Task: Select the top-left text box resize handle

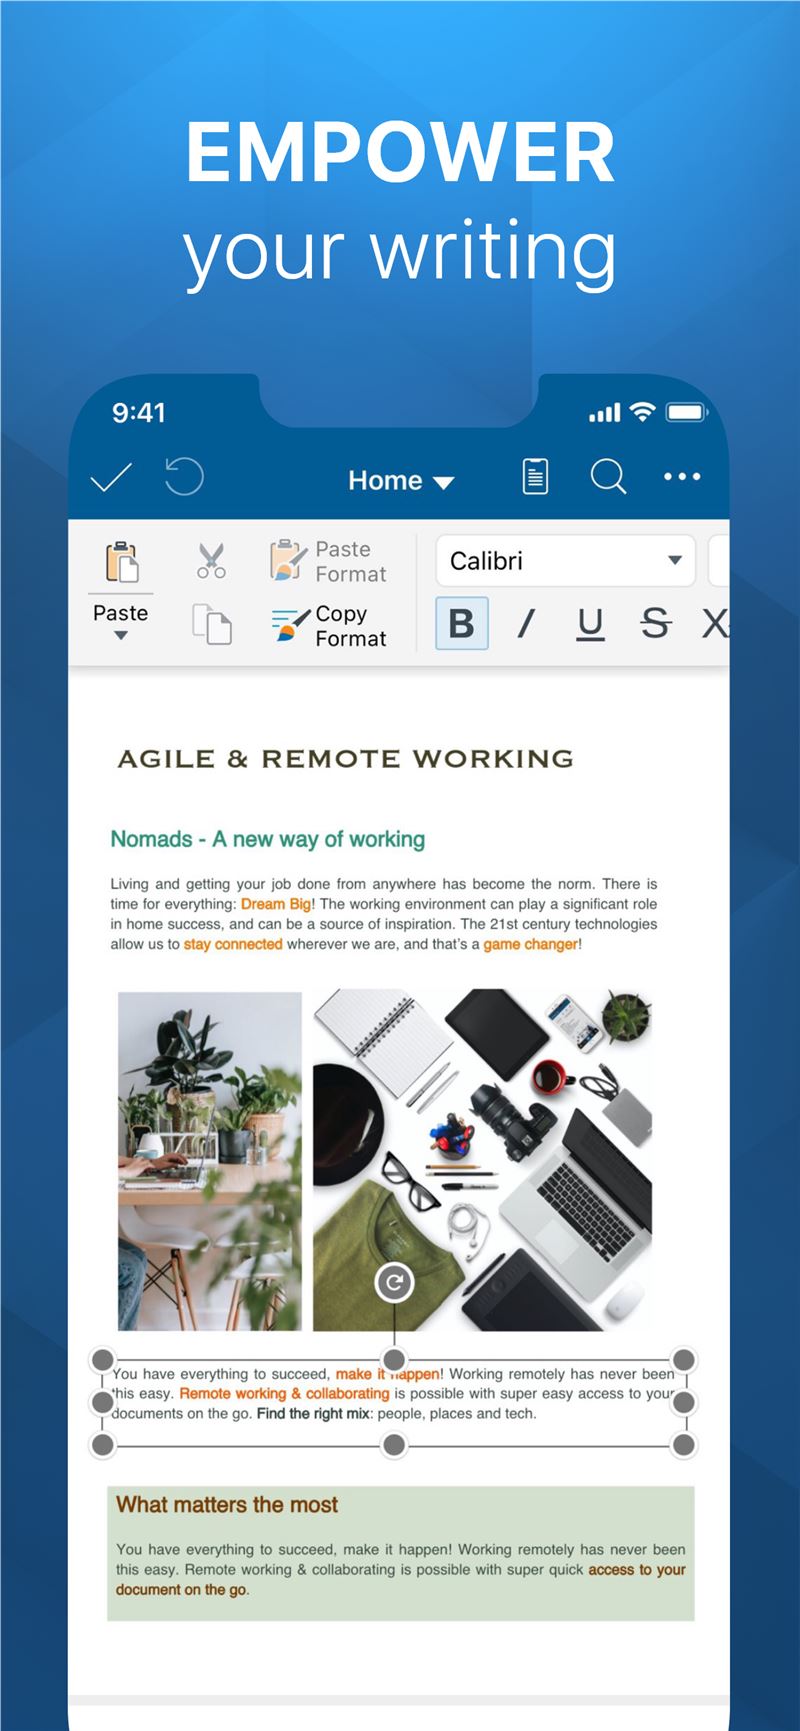Action: coord(102,1360)
